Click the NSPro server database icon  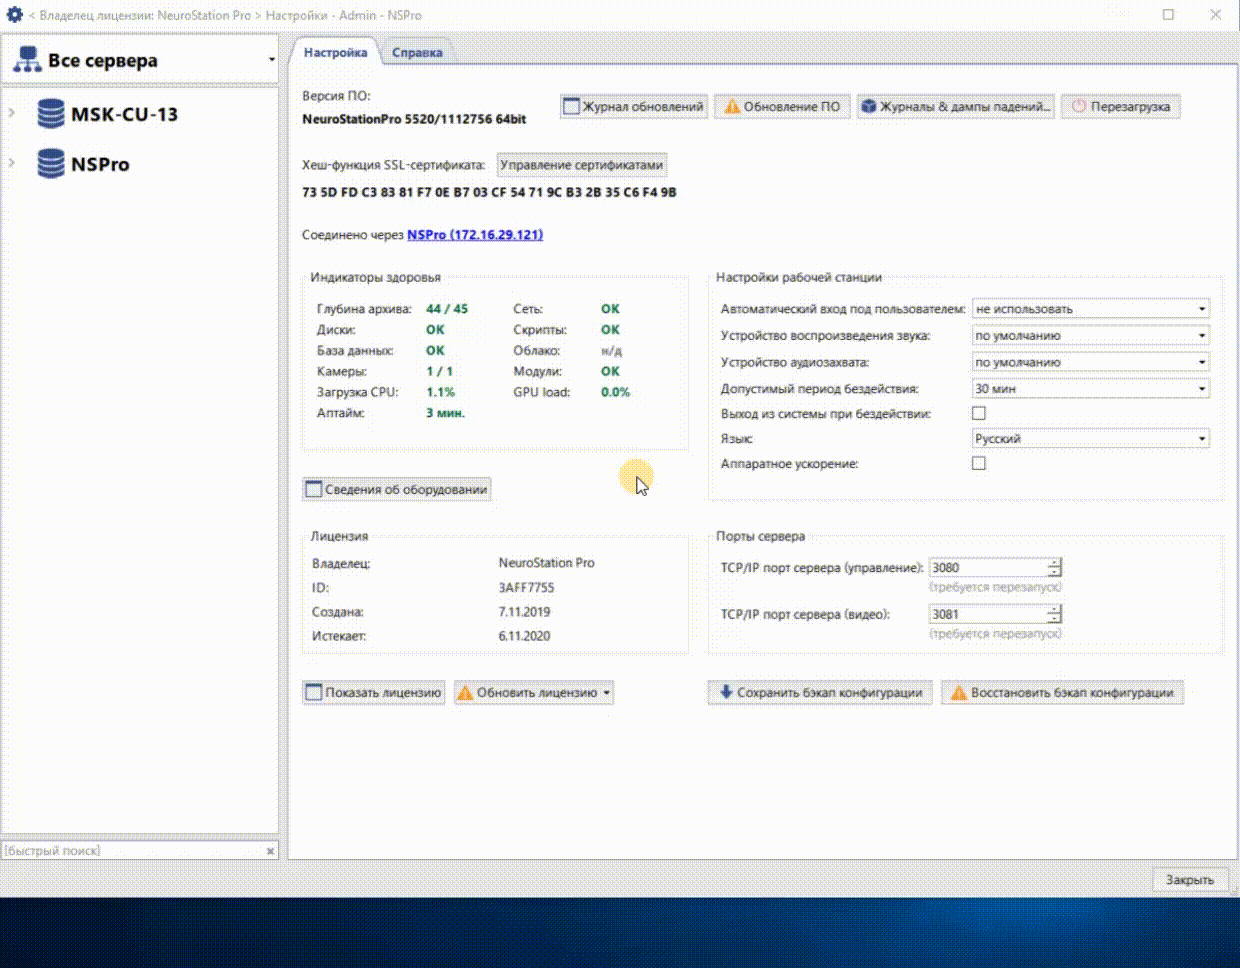pyautogui.click(x=51, y=164)
